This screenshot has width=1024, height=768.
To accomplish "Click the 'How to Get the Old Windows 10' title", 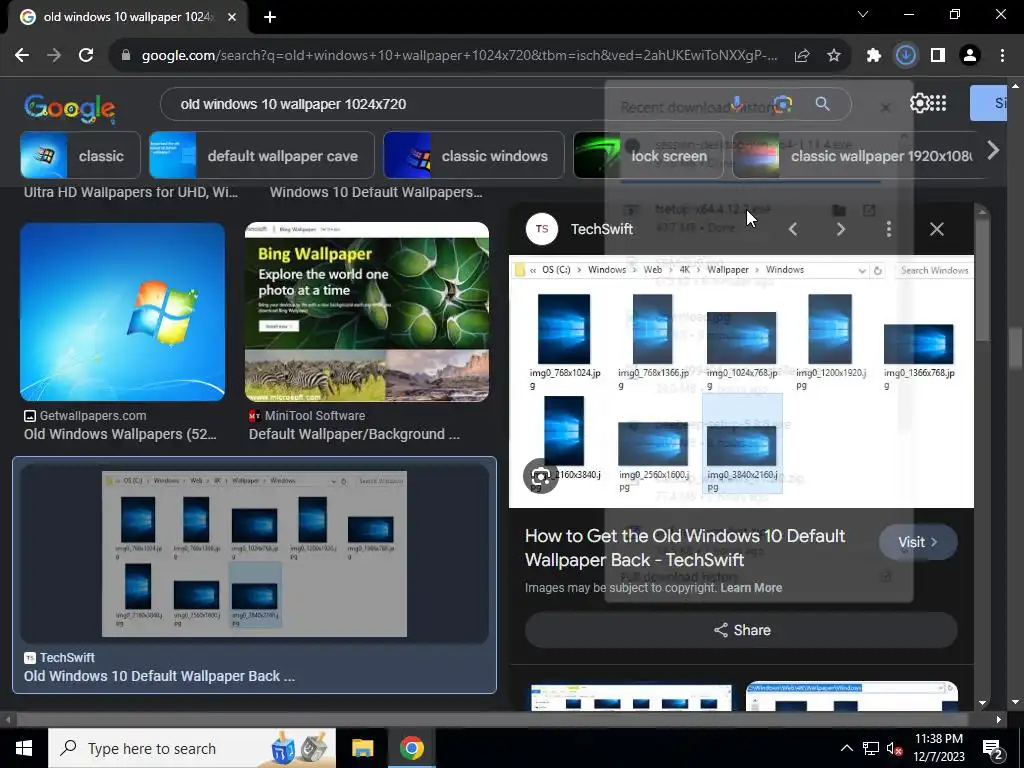I will point(685,548).
